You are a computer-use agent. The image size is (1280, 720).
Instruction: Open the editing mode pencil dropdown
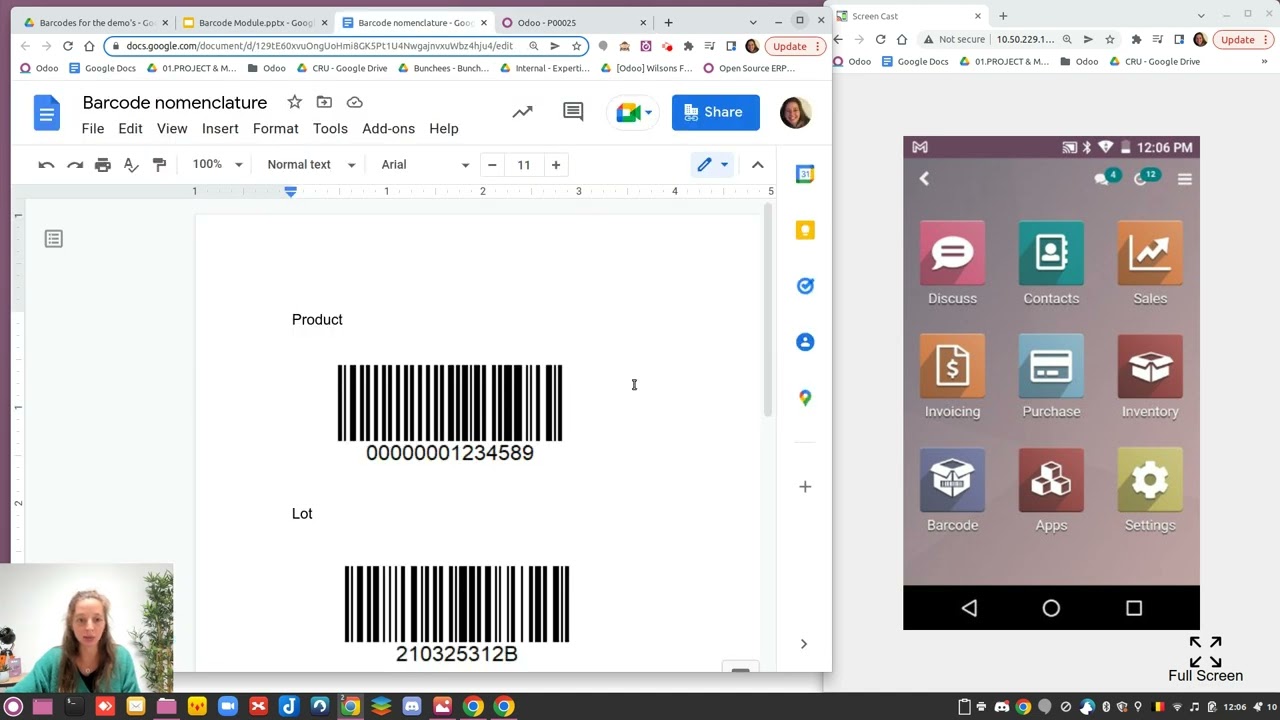pos(713,165)
